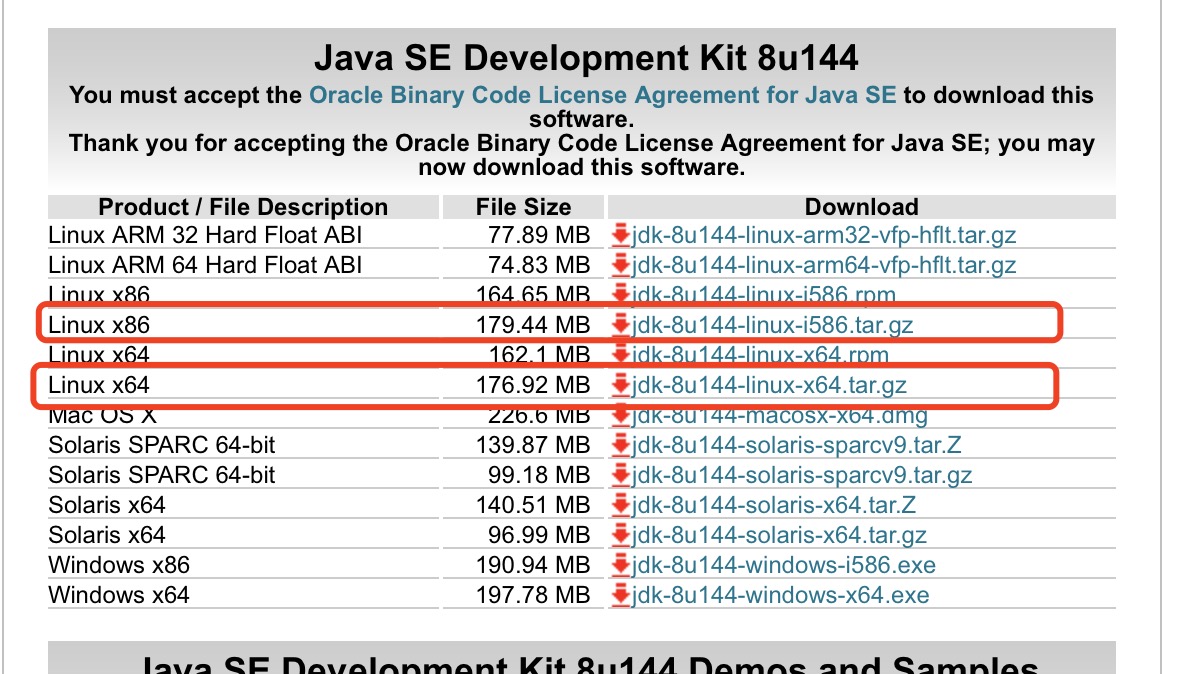Click the '99.18 MB' file size
Viewport: 1184px width, 674px height.
539,475
